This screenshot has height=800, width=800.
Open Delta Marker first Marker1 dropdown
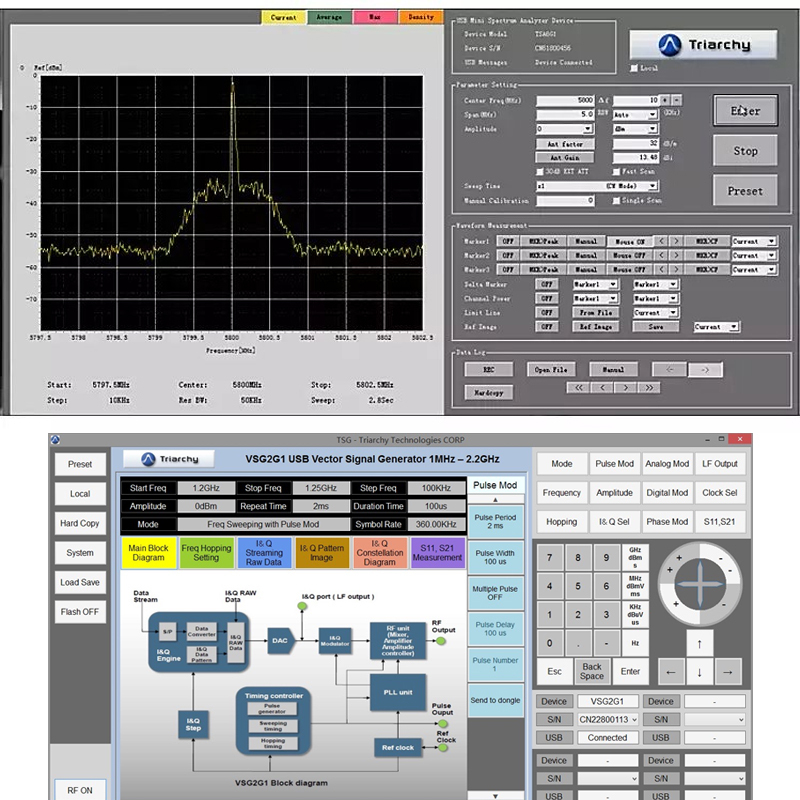[613, 284]
